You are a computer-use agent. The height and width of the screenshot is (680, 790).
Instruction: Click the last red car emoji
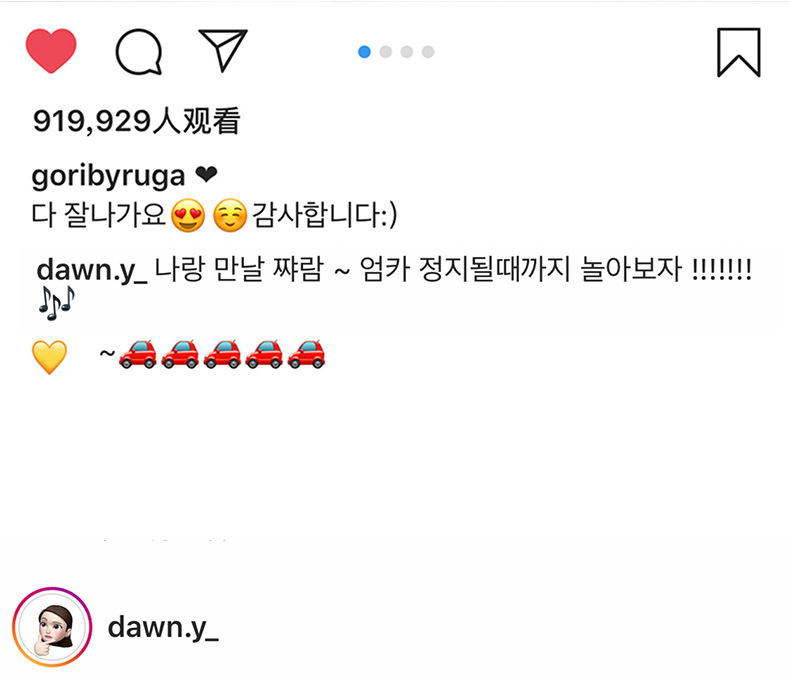(306, 354)
